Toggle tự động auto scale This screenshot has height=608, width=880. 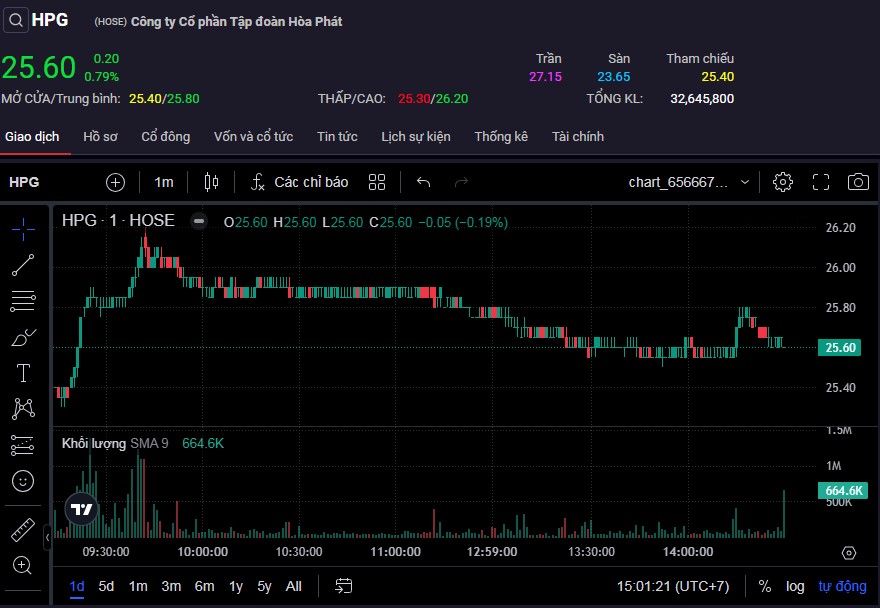(842, 586)
